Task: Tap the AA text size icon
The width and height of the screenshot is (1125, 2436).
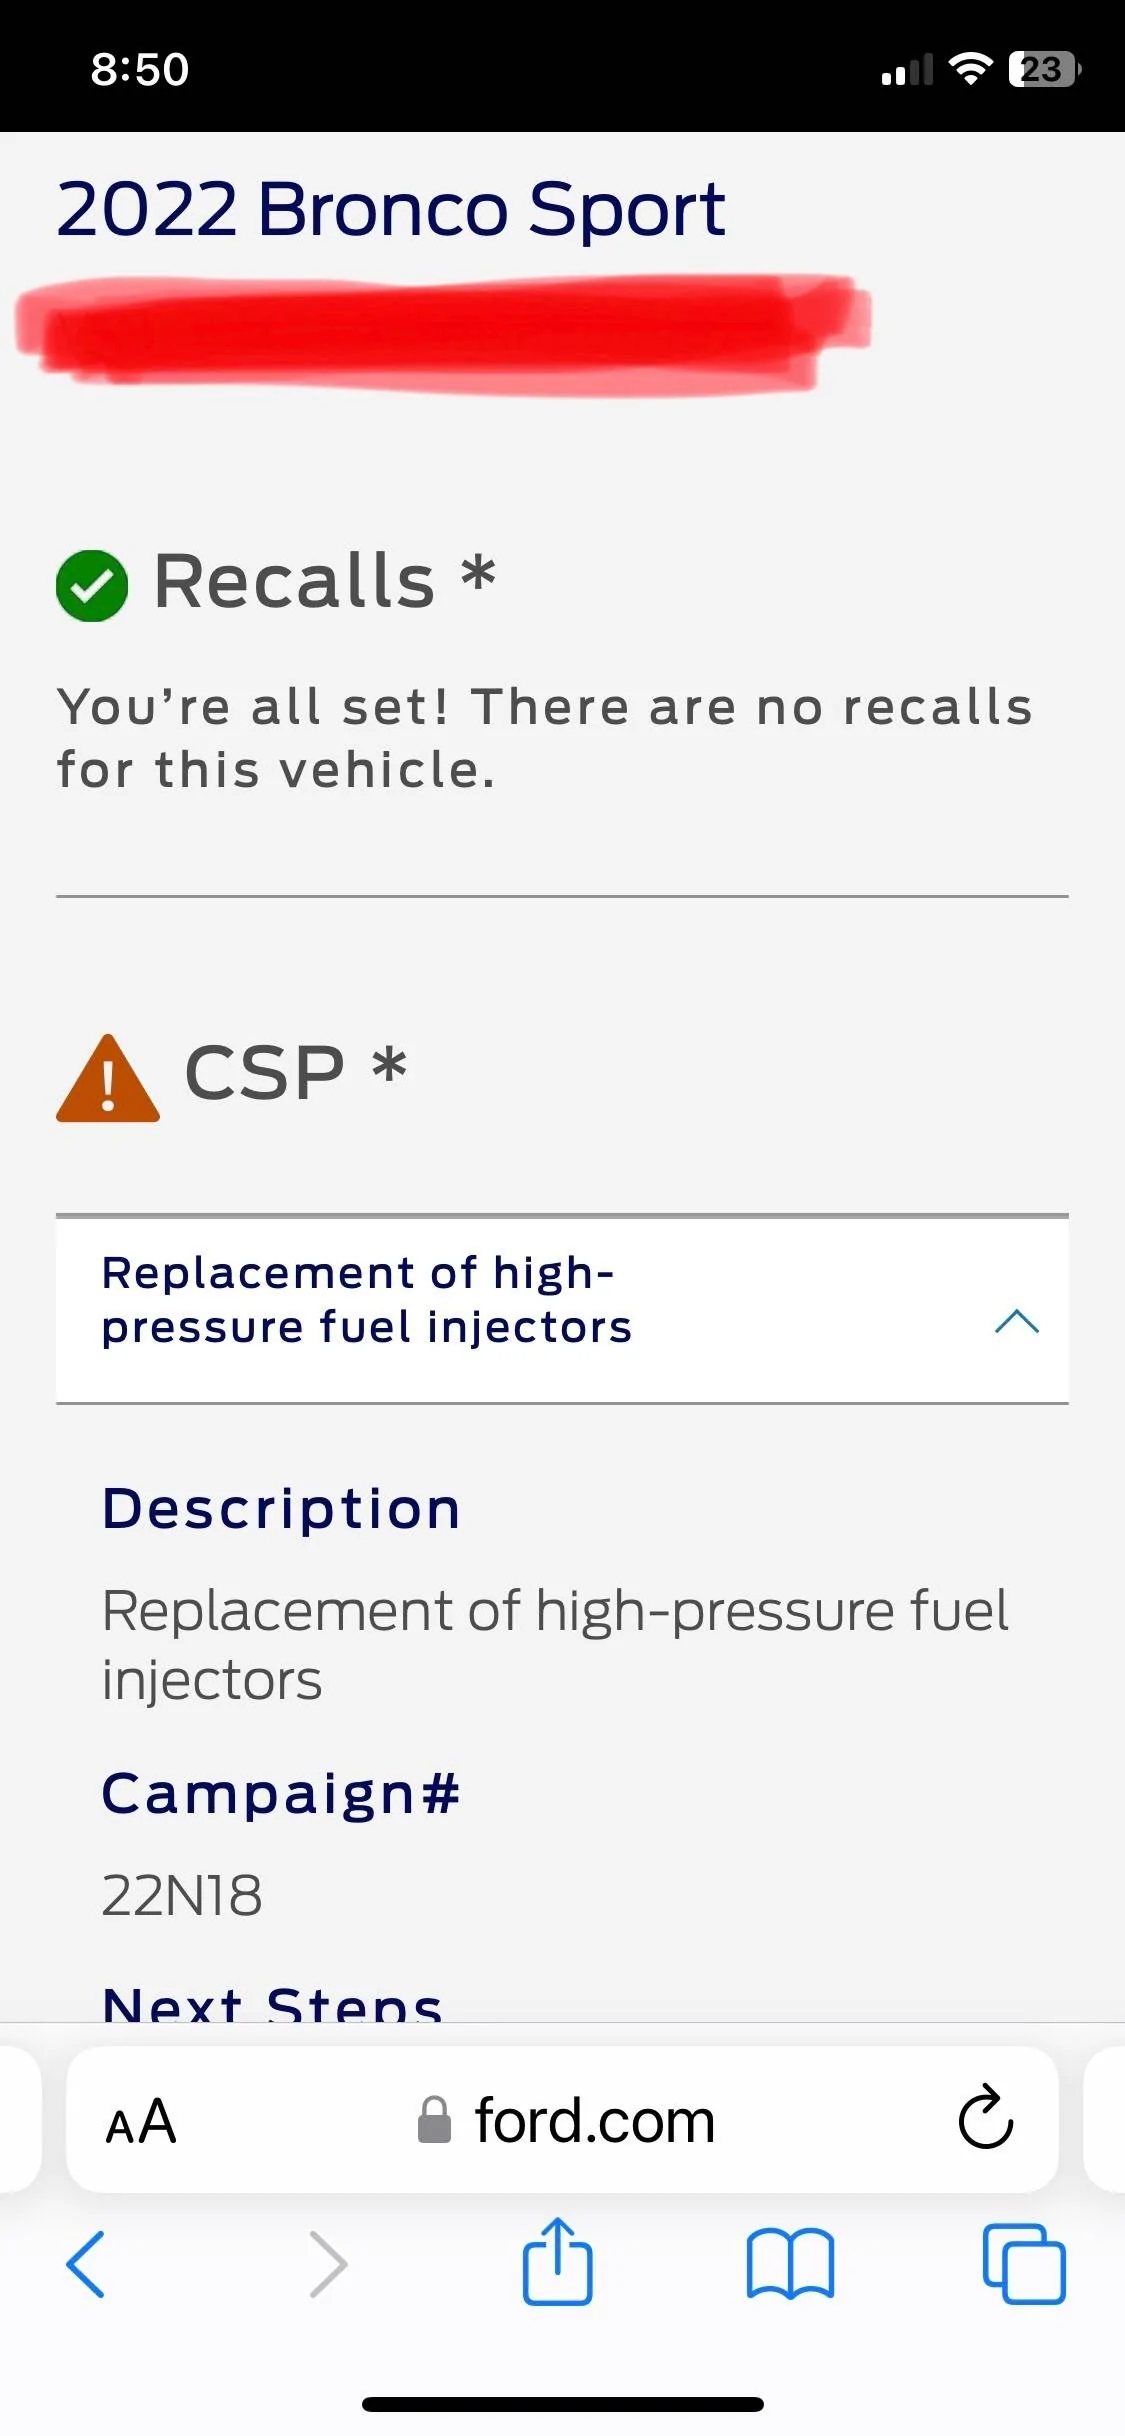Action: 140,2118
